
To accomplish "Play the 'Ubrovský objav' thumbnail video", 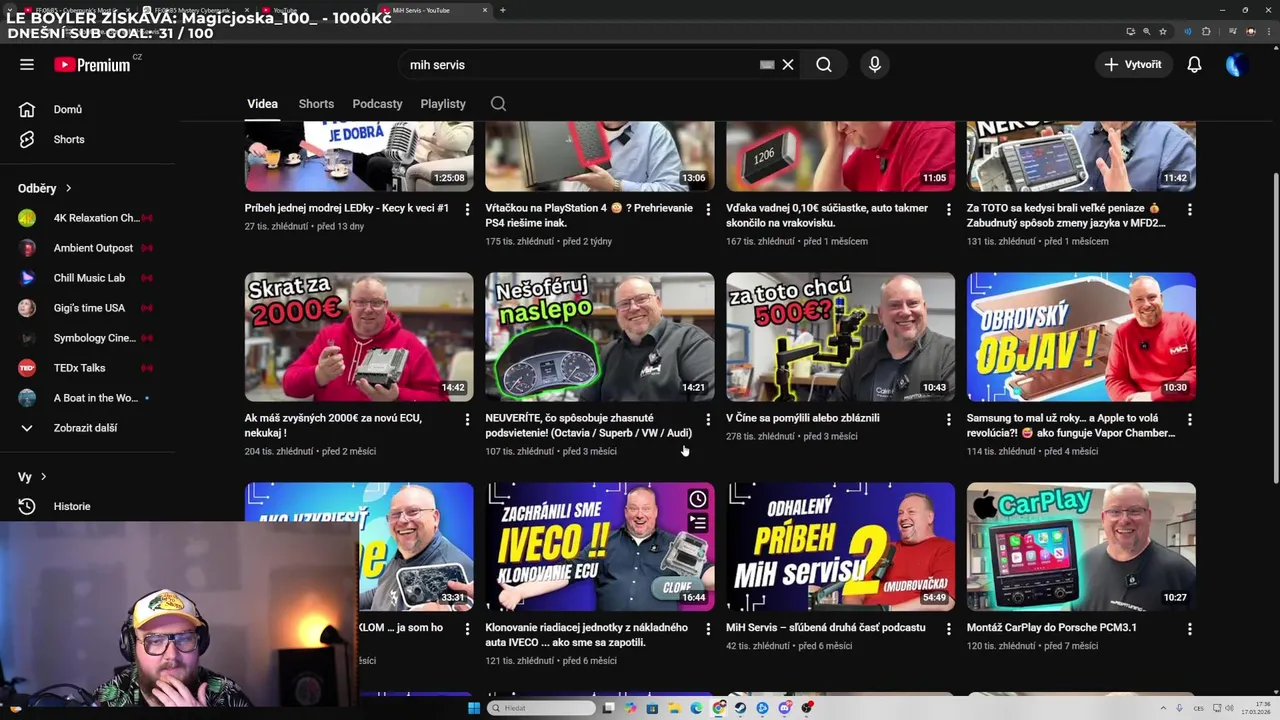I will pos(1081,337).
